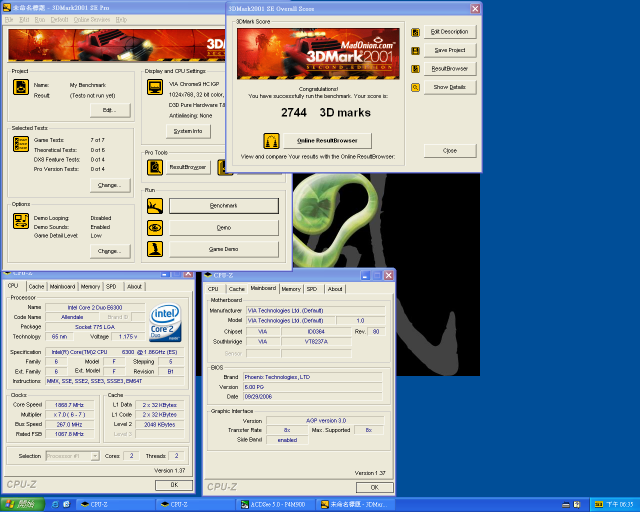The height and width of the screenshot is (512, 640).
Task: Select Cache tab in processor CPU-Z window
Action: point(36,287)
